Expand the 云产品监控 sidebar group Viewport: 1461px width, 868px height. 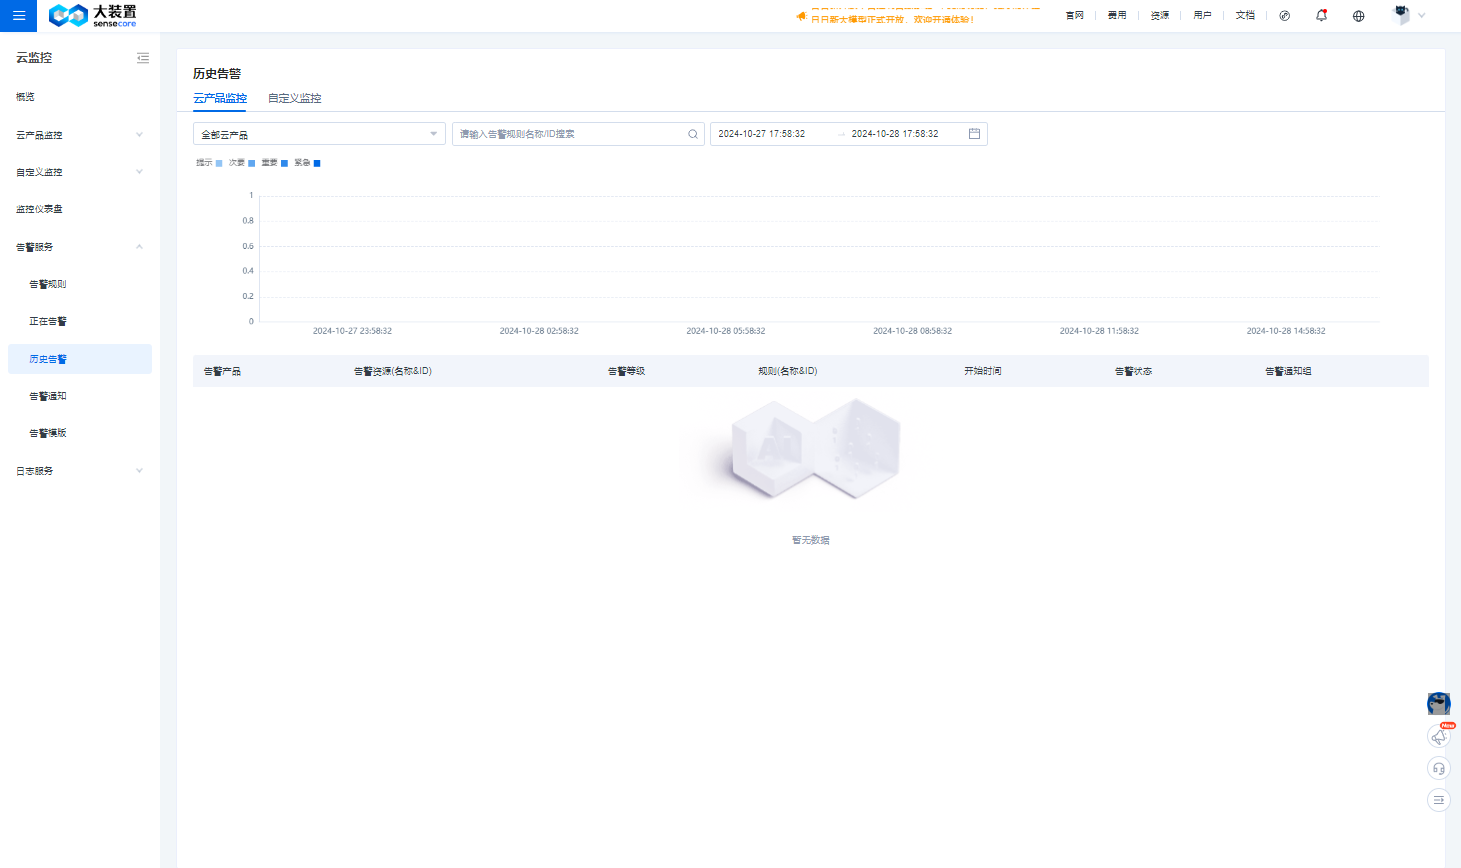point(79,135)
